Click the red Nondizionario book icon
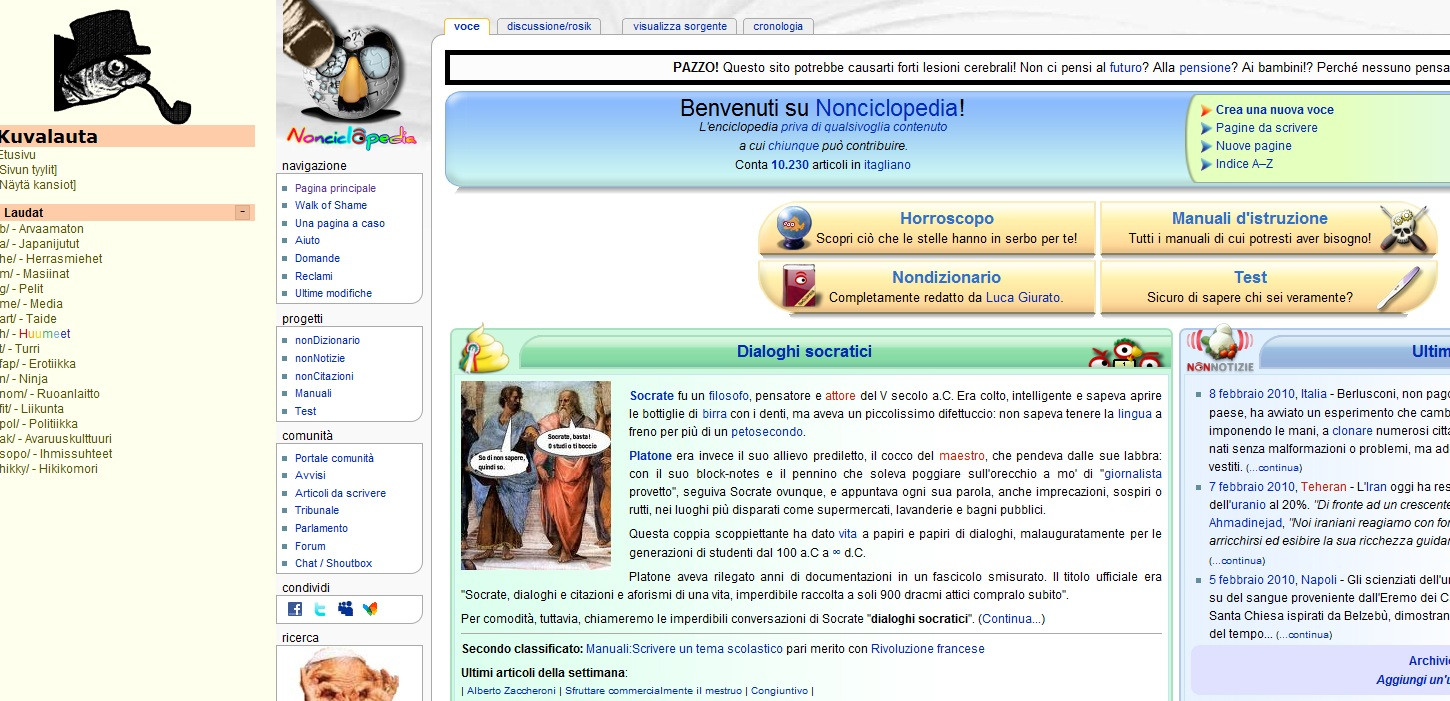The image size is (1450, 701). (x=798, y=287)
